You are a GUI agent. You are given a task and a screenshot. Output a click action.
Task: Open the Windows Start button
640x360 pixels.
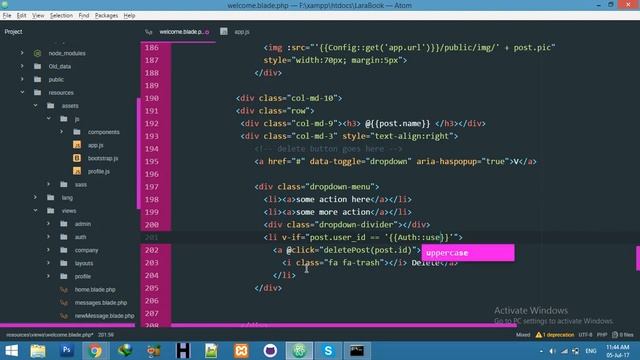pos(11,351)
